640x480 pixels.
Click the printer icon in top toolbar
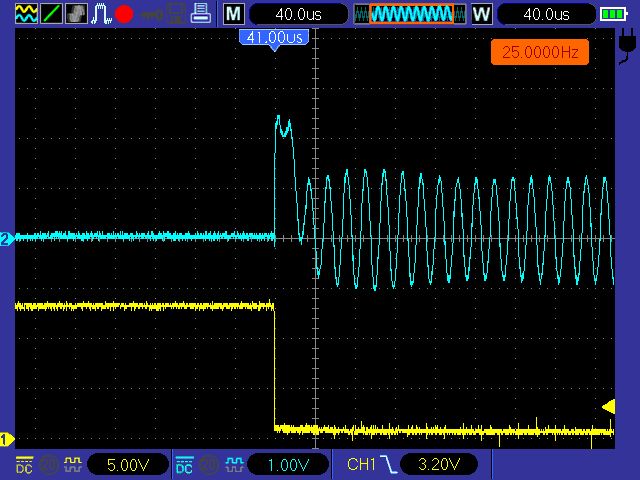[x=200, y=14]
